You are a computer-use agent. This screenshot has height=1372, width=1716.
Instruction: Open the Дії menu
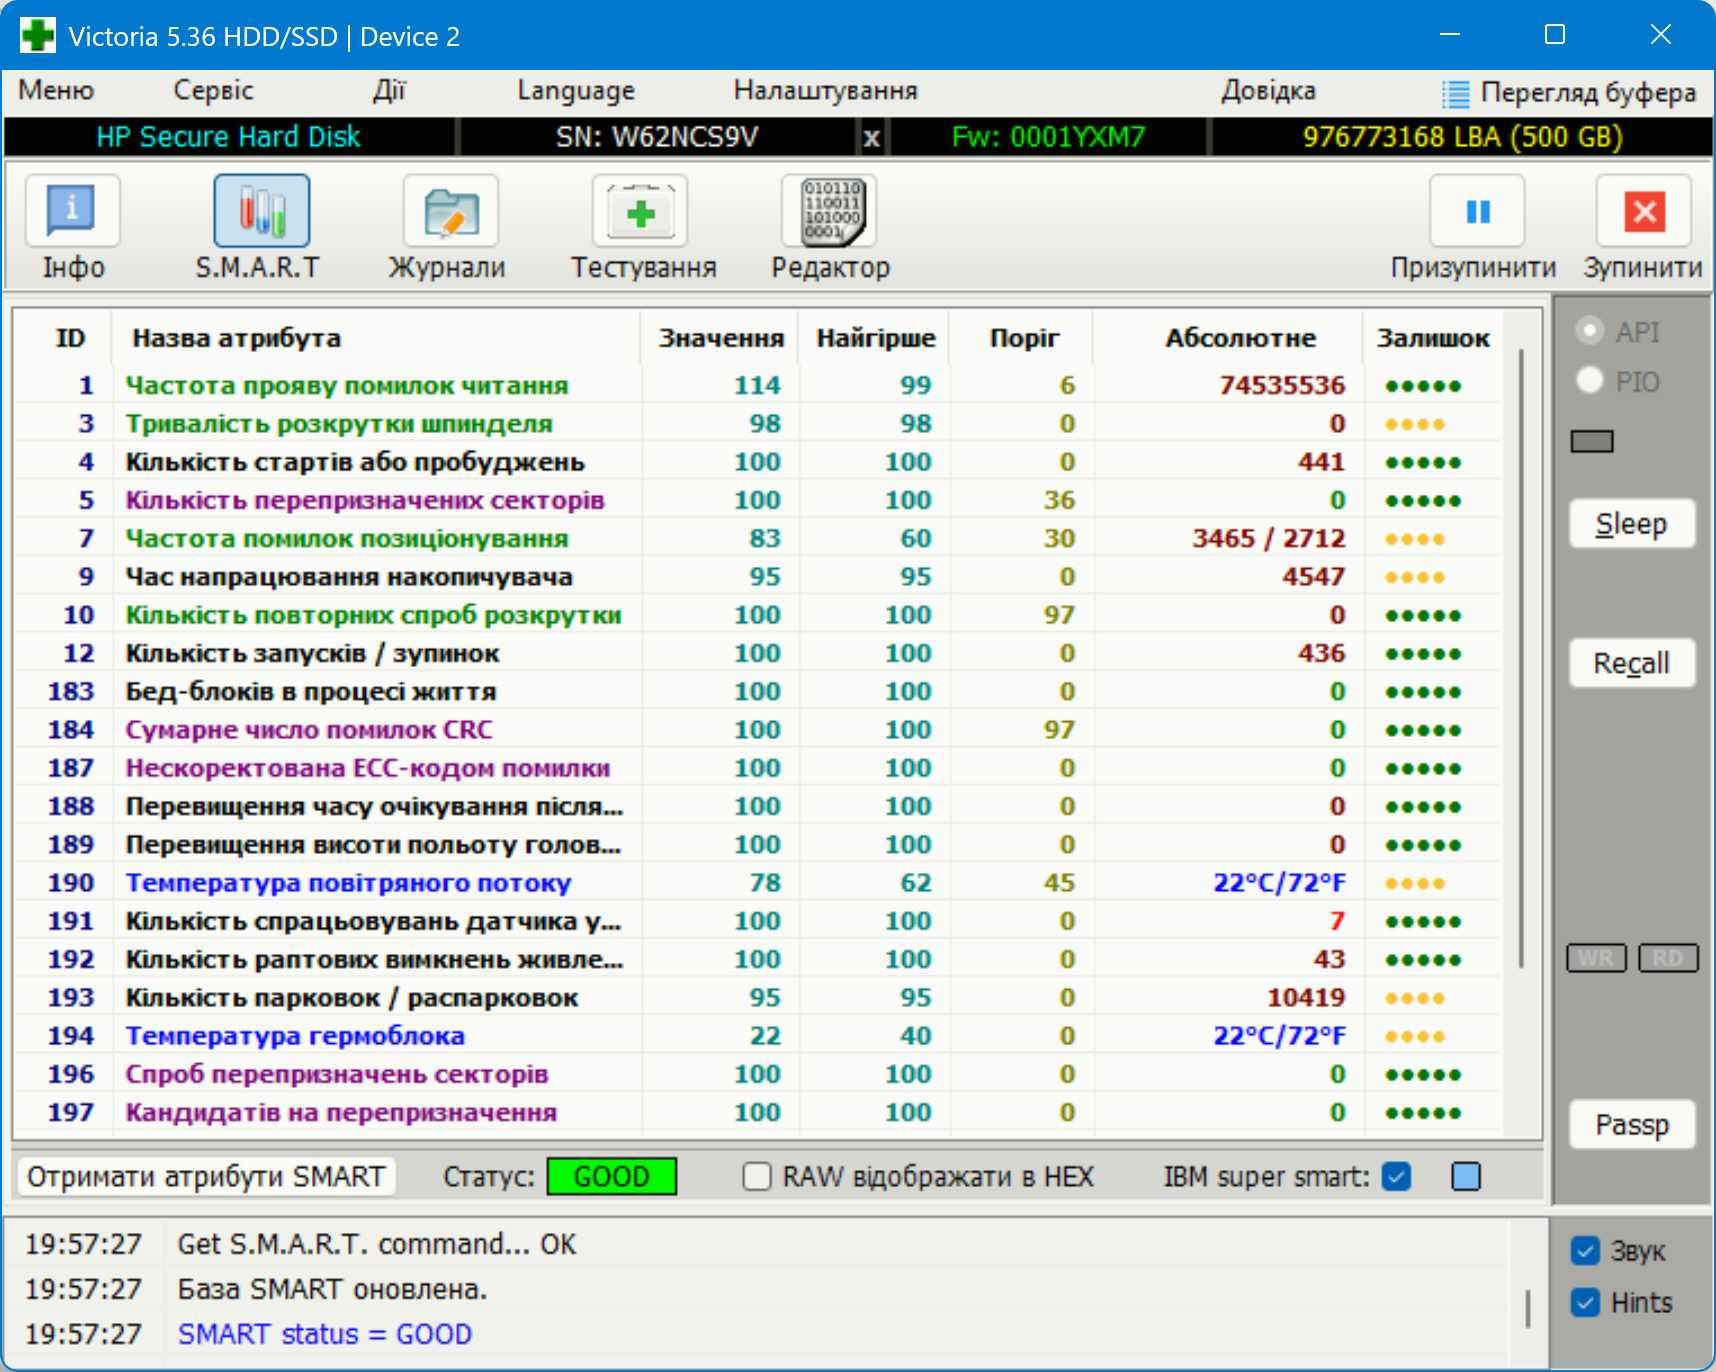click(x=389, y=91)
